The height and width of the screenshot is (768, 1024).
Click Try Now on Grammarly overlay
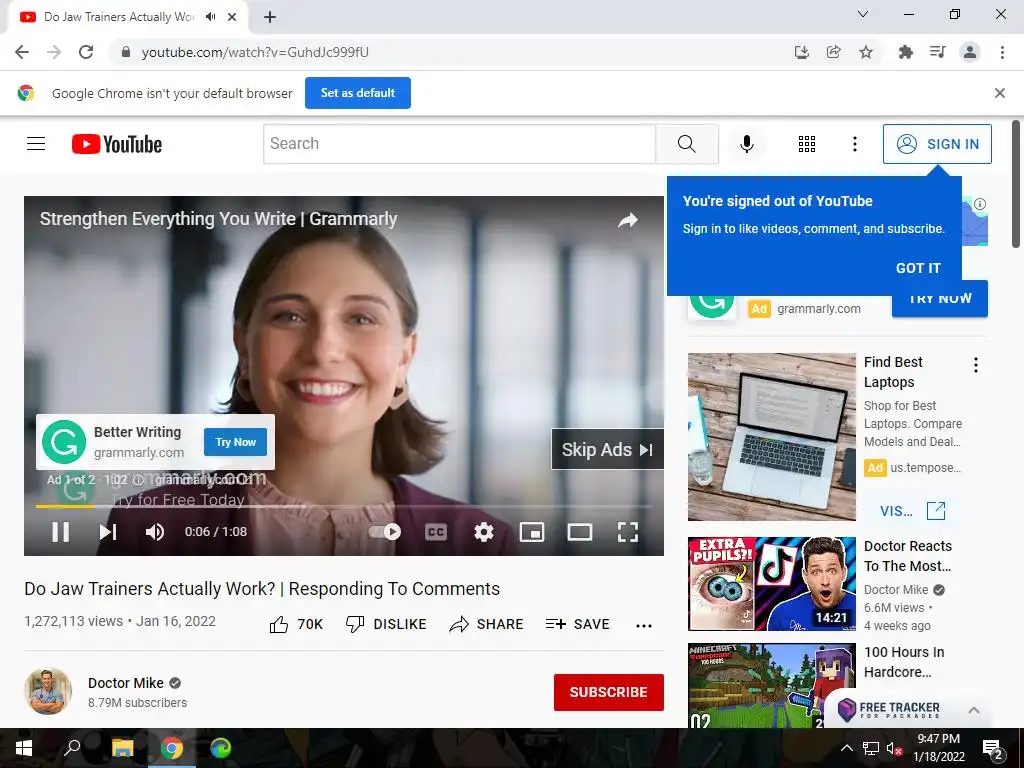click(236, 442)
